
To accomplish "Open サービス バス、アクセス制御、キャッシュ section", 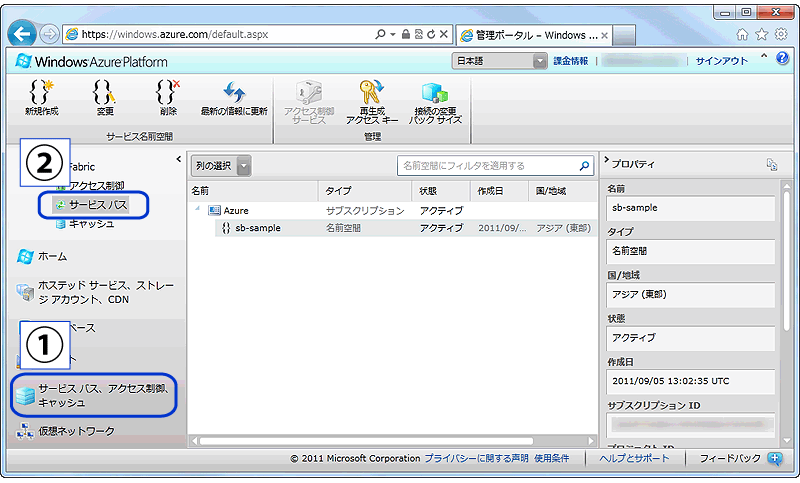I will (94, 395).
